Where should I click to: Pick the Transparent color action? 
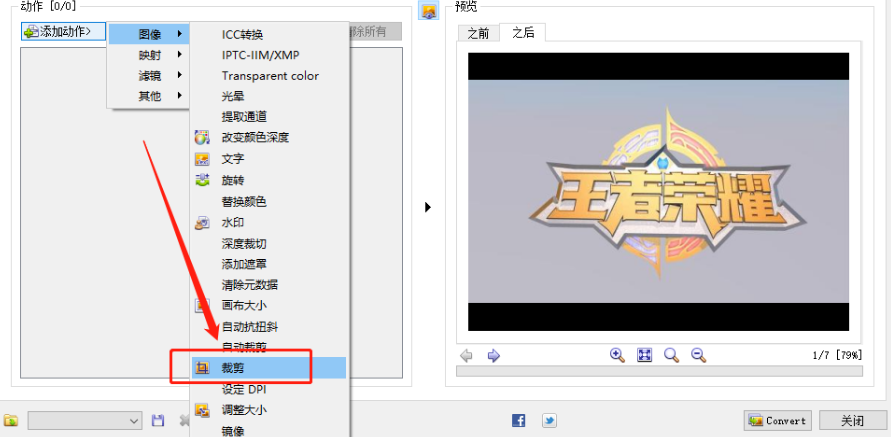coord(268,76)
